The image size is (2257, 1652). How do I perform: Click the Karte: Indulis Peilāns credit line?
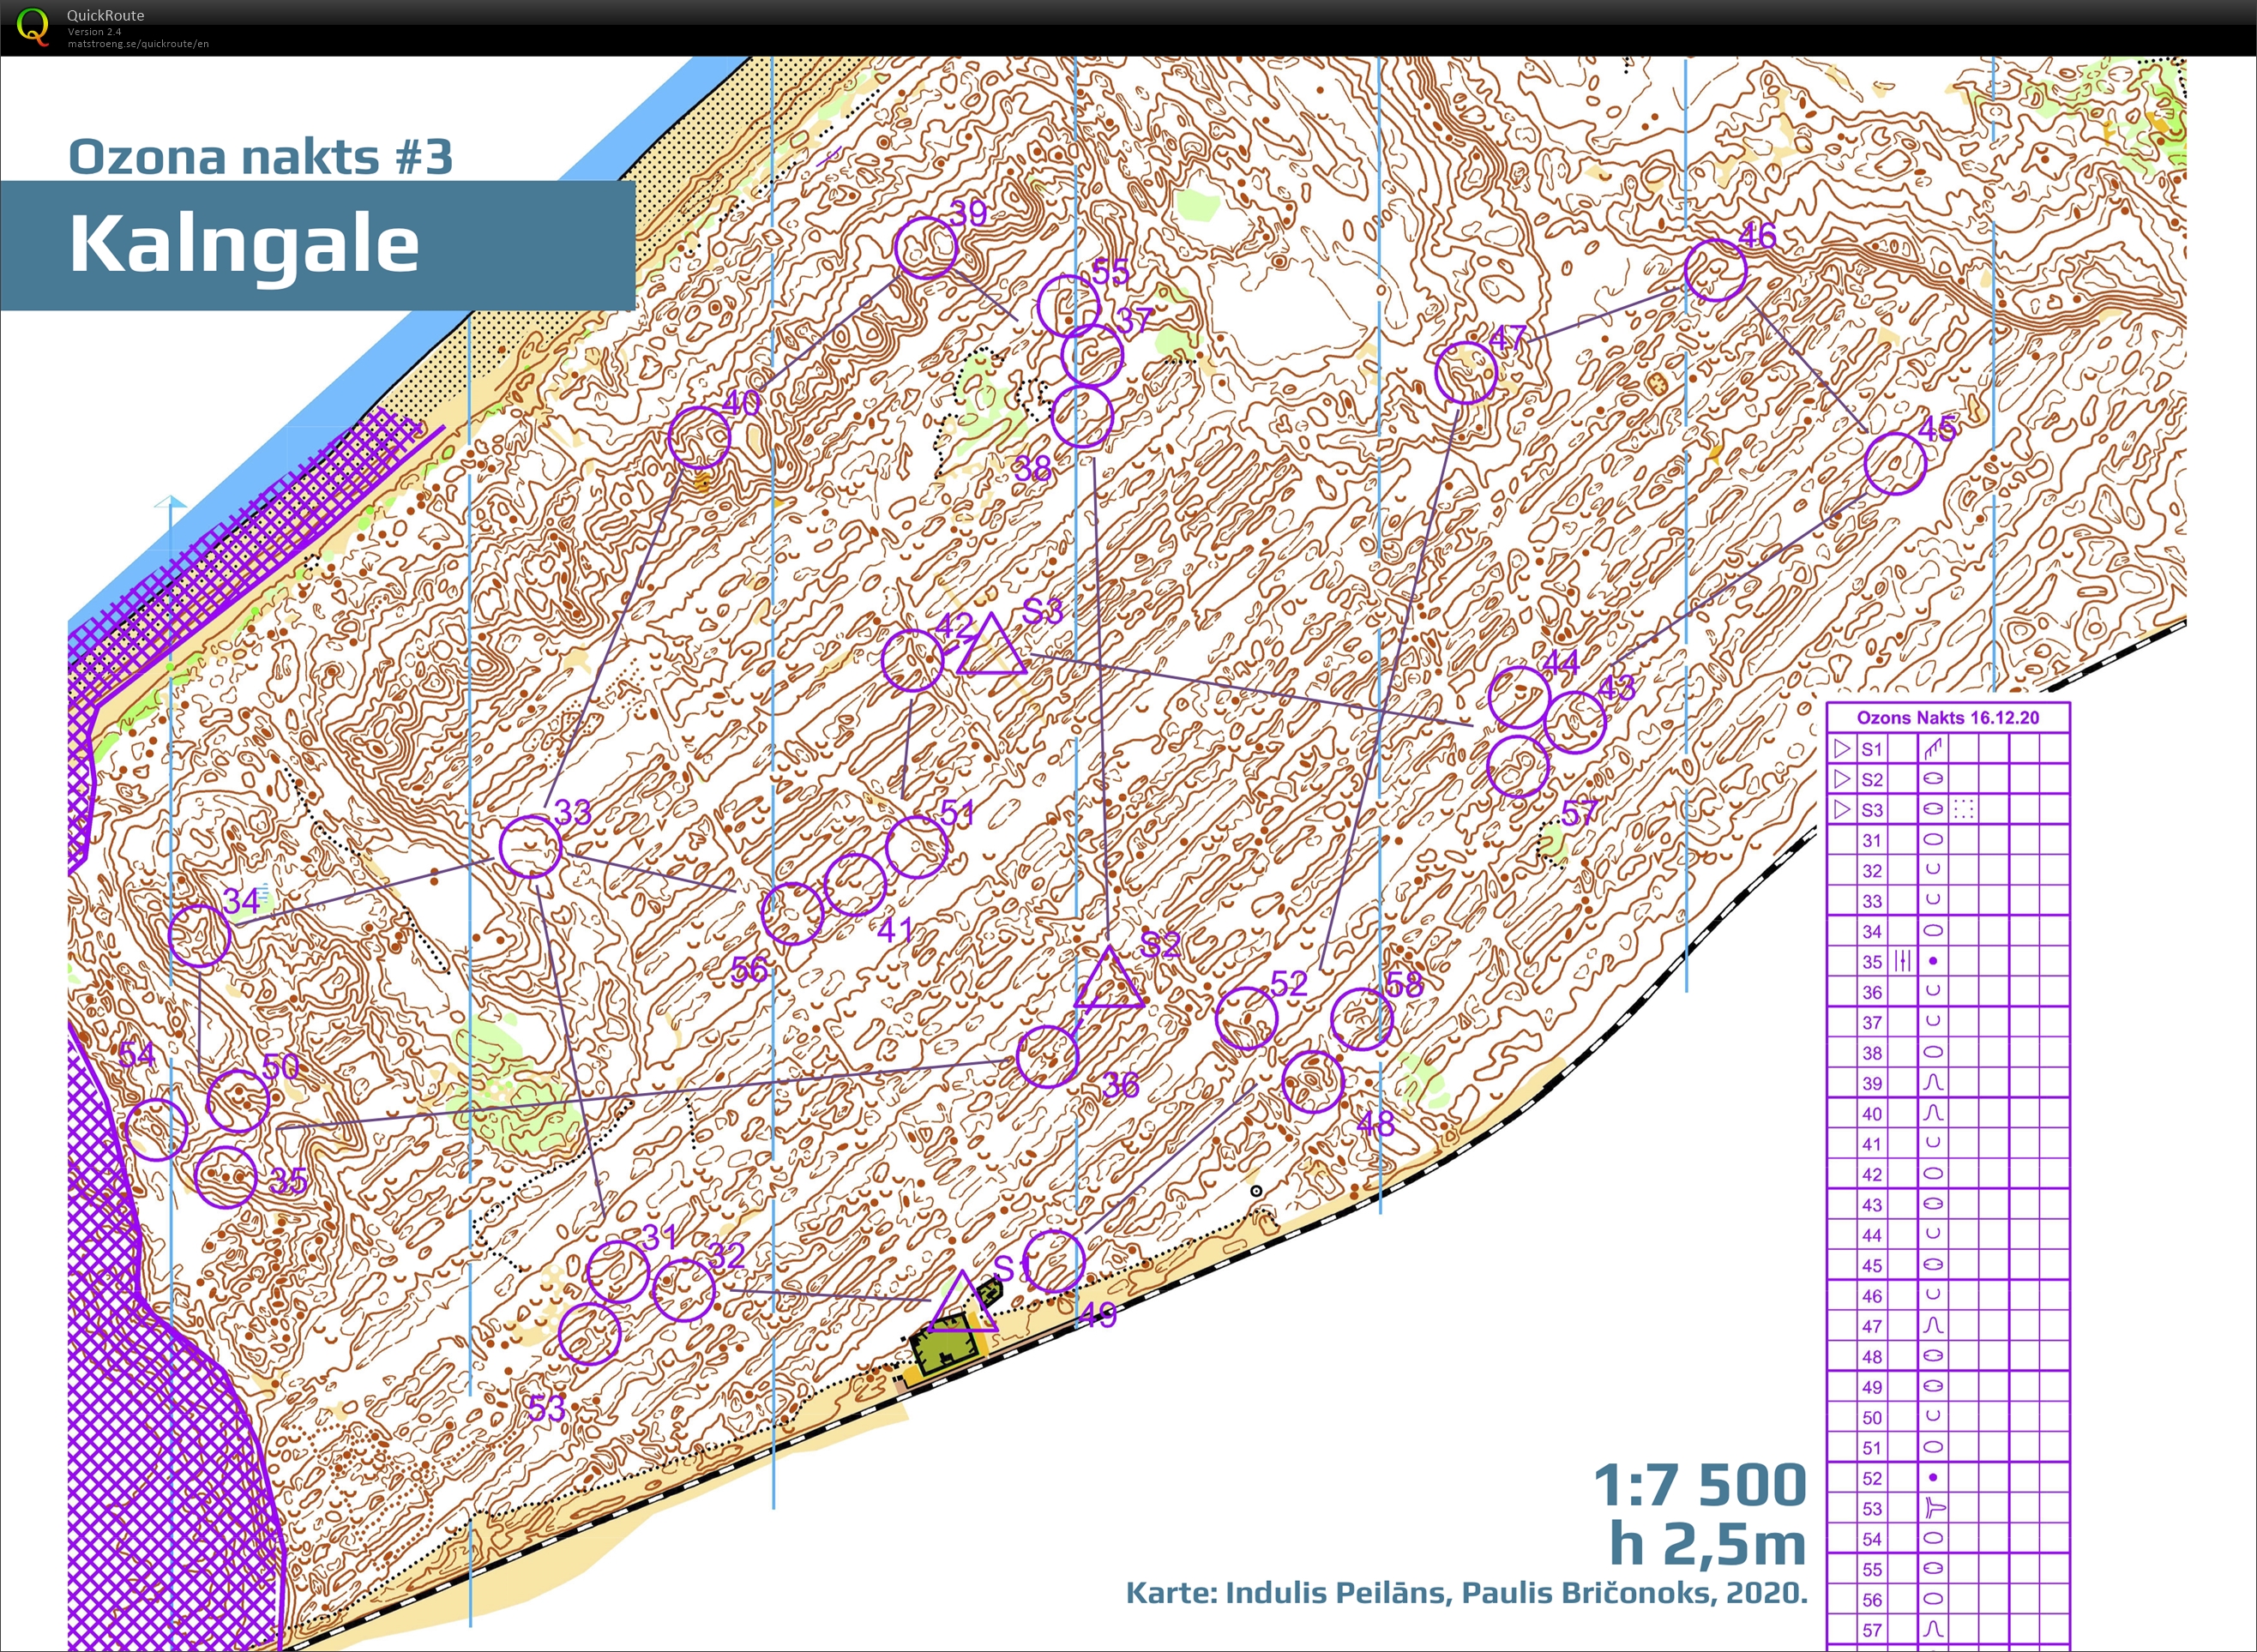1467,1592
